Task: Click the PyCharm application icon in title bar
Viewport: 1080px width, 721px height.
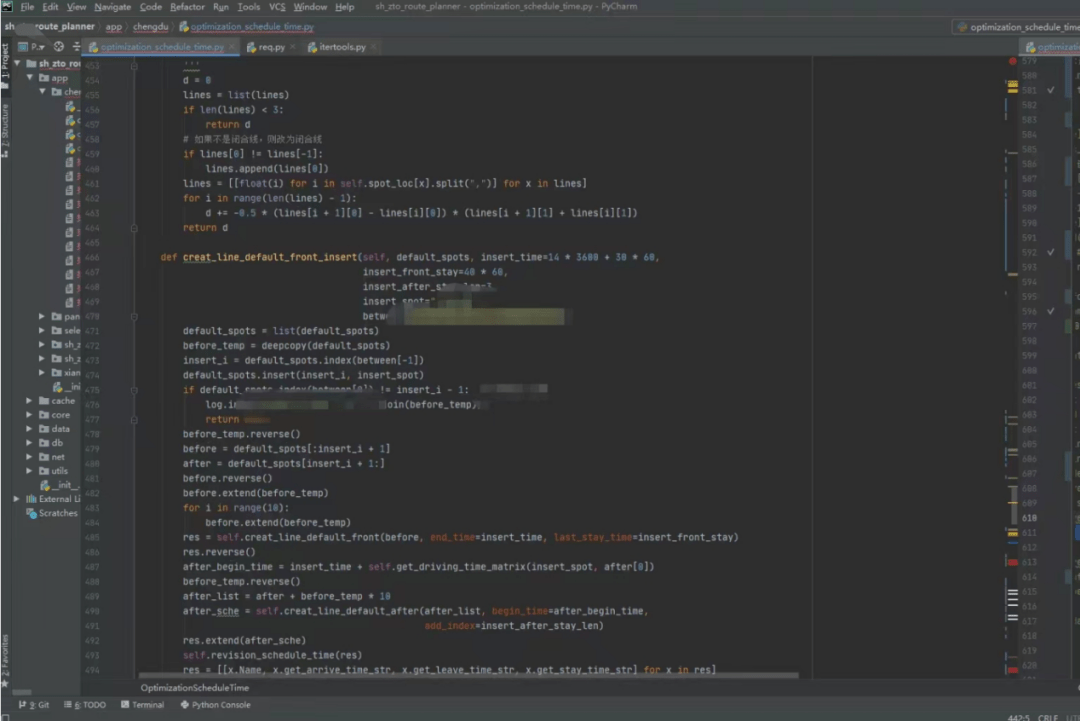Action: (x=7, y=7)
